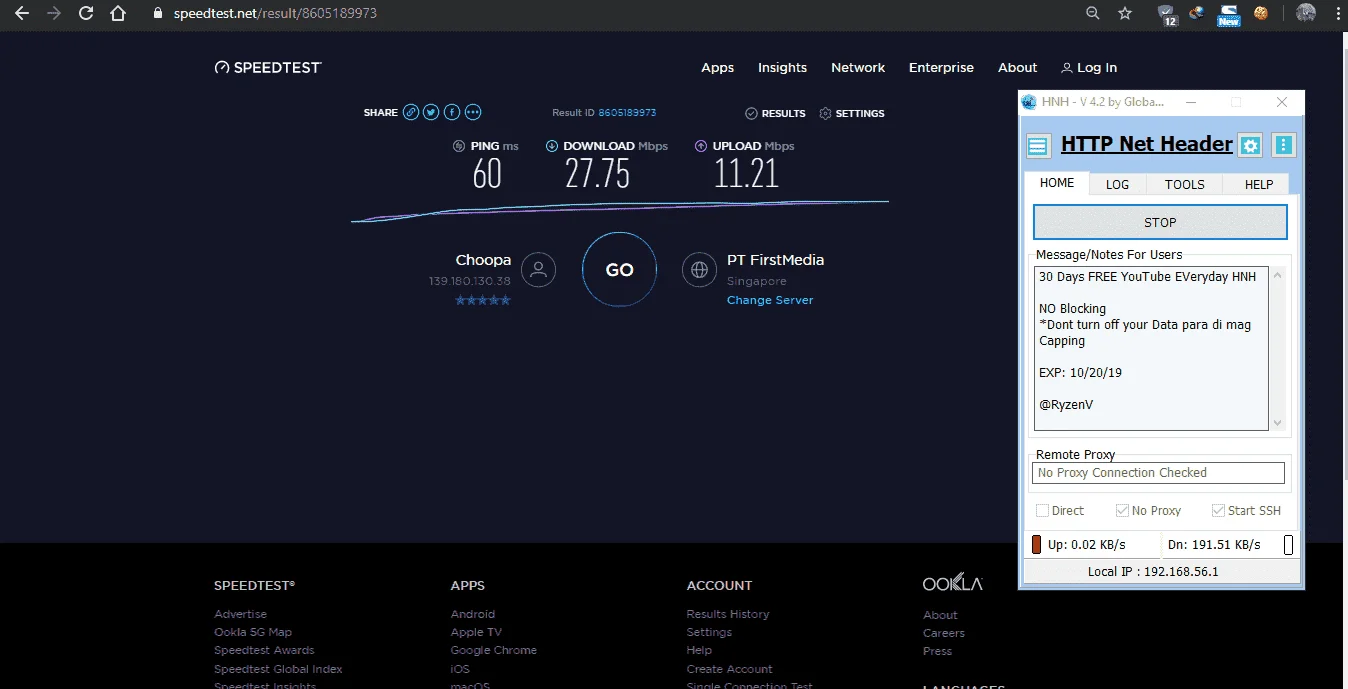Toggle the No Proxy checkbox
Screen dimensions: 1348x689
point(1122,511)
